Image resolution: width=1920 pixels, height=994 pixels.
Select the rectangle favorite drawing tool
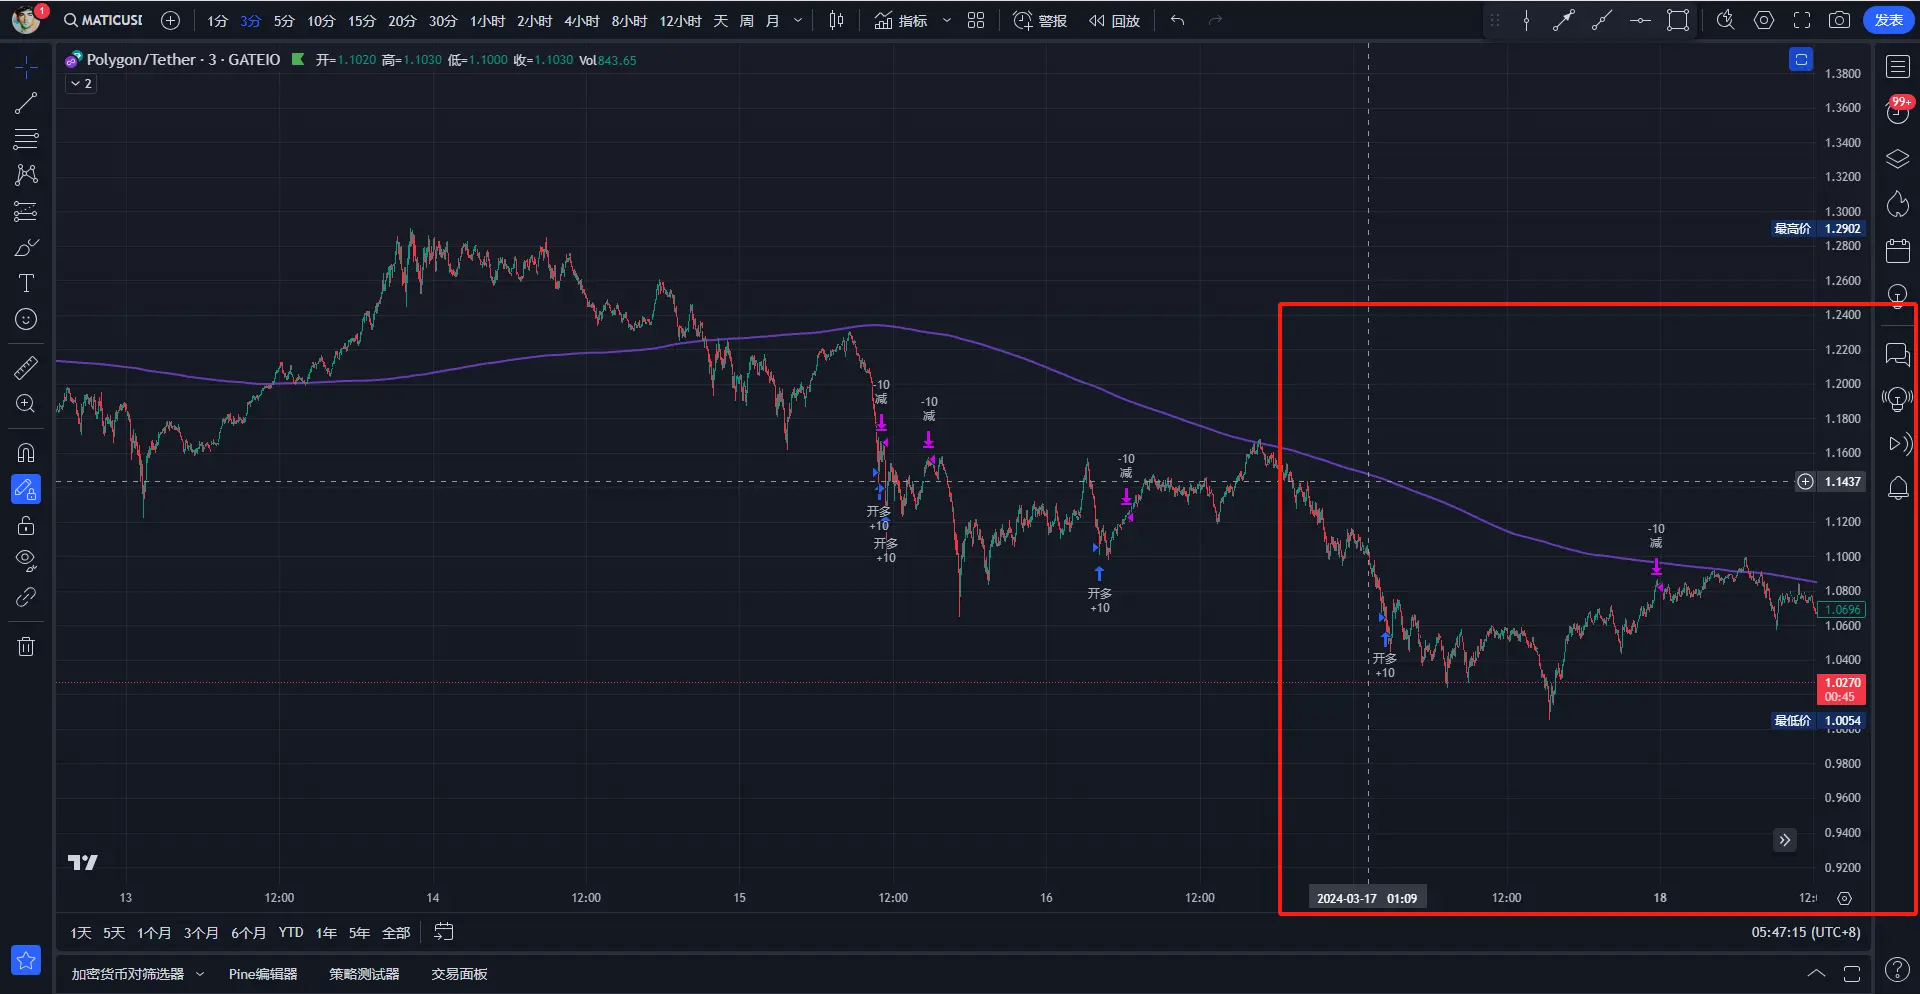1678,20
